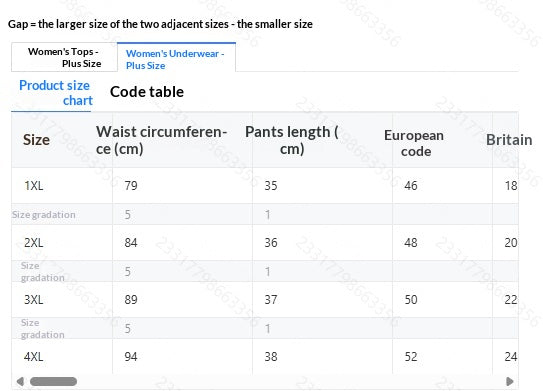
Task: Click the scrollbar left arrow
Action: pos(20,381)
